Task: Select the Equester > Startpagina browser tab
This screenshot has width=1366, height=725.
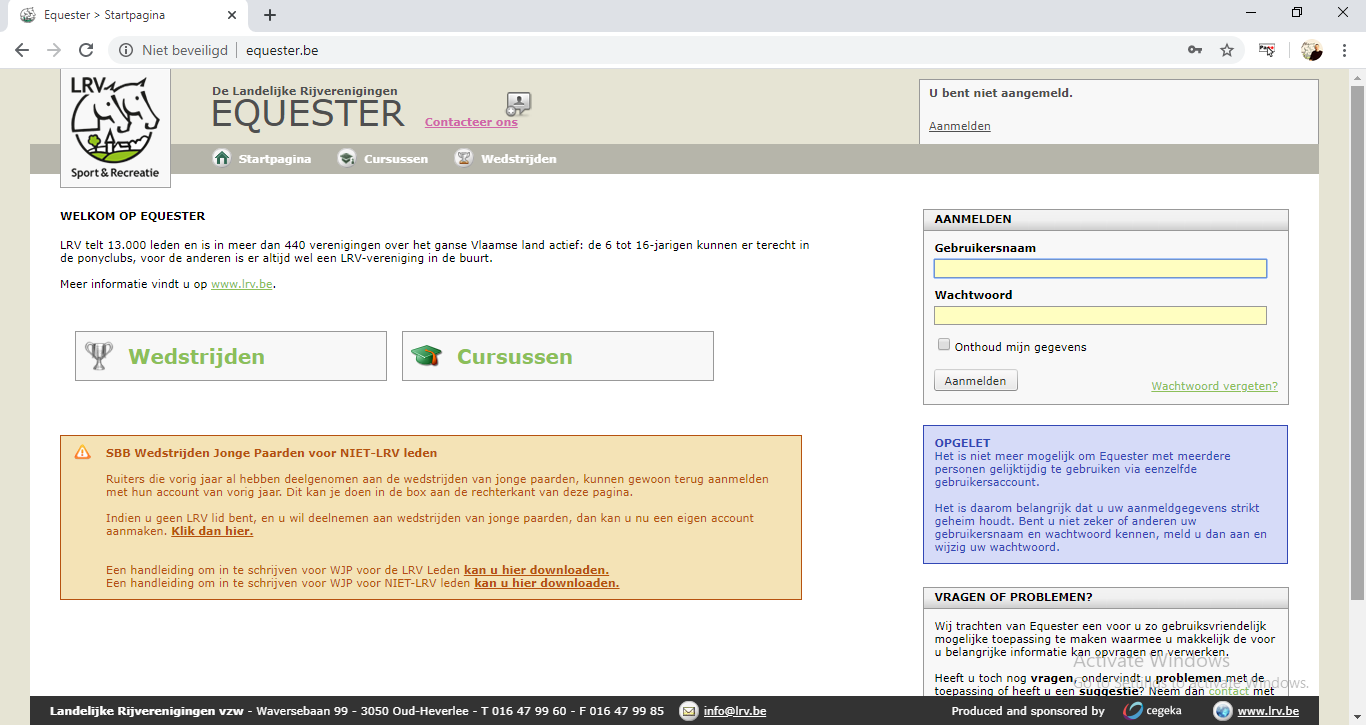Action: 128,15
